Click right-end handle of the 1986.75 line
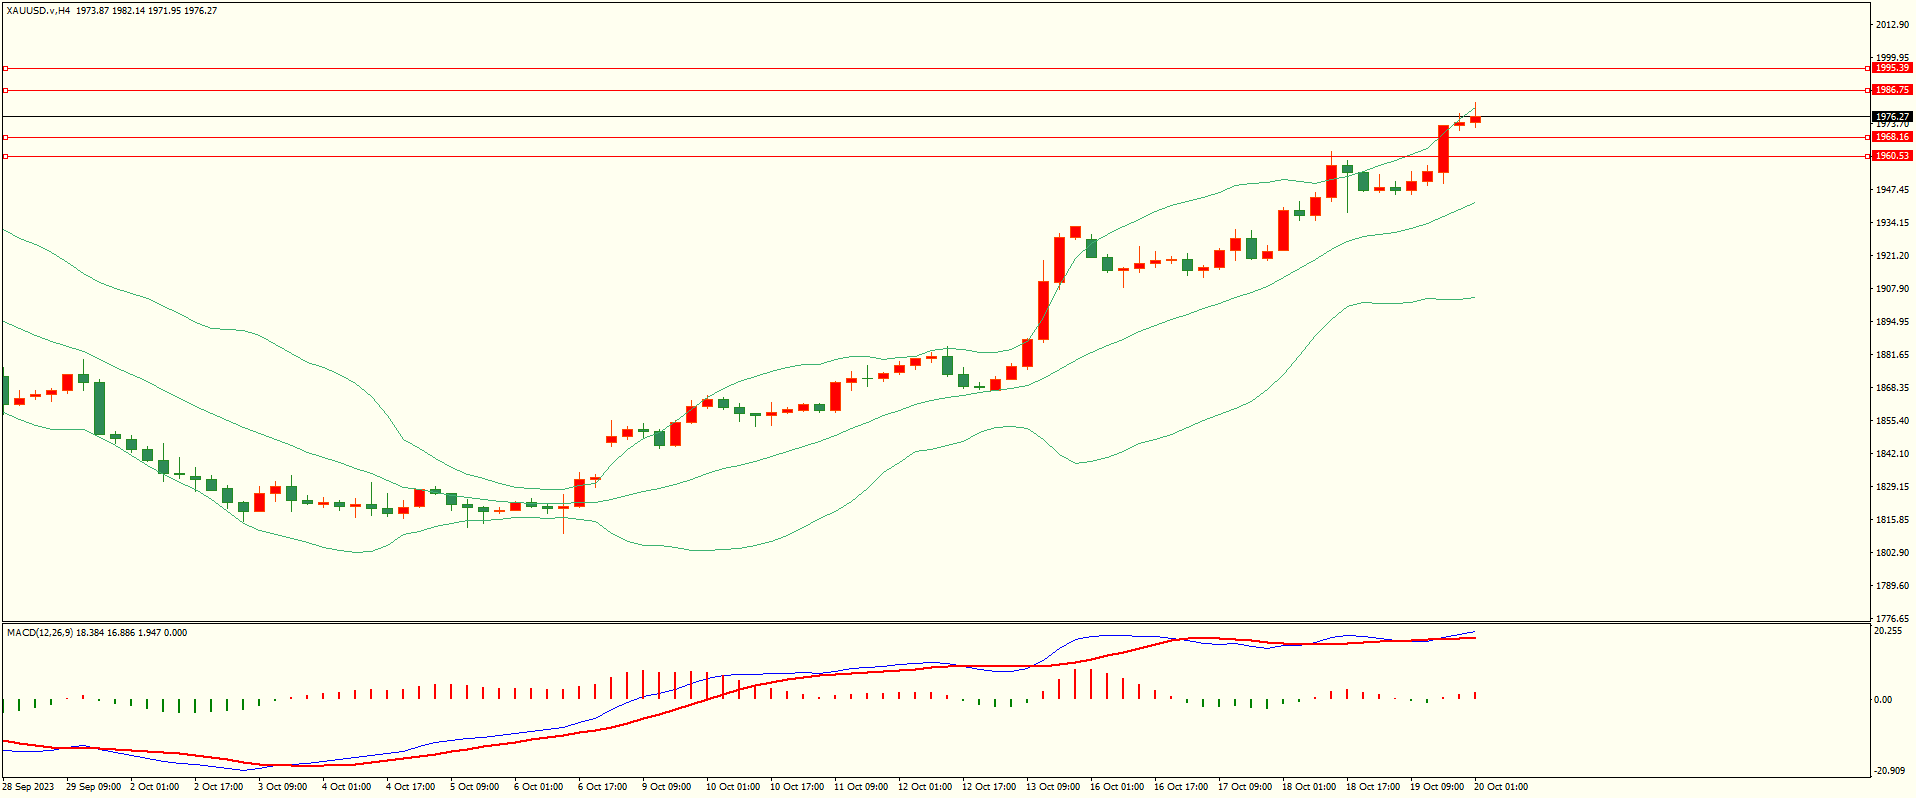This screenshot has height=798, width=1916. [x=1869, y=90]
